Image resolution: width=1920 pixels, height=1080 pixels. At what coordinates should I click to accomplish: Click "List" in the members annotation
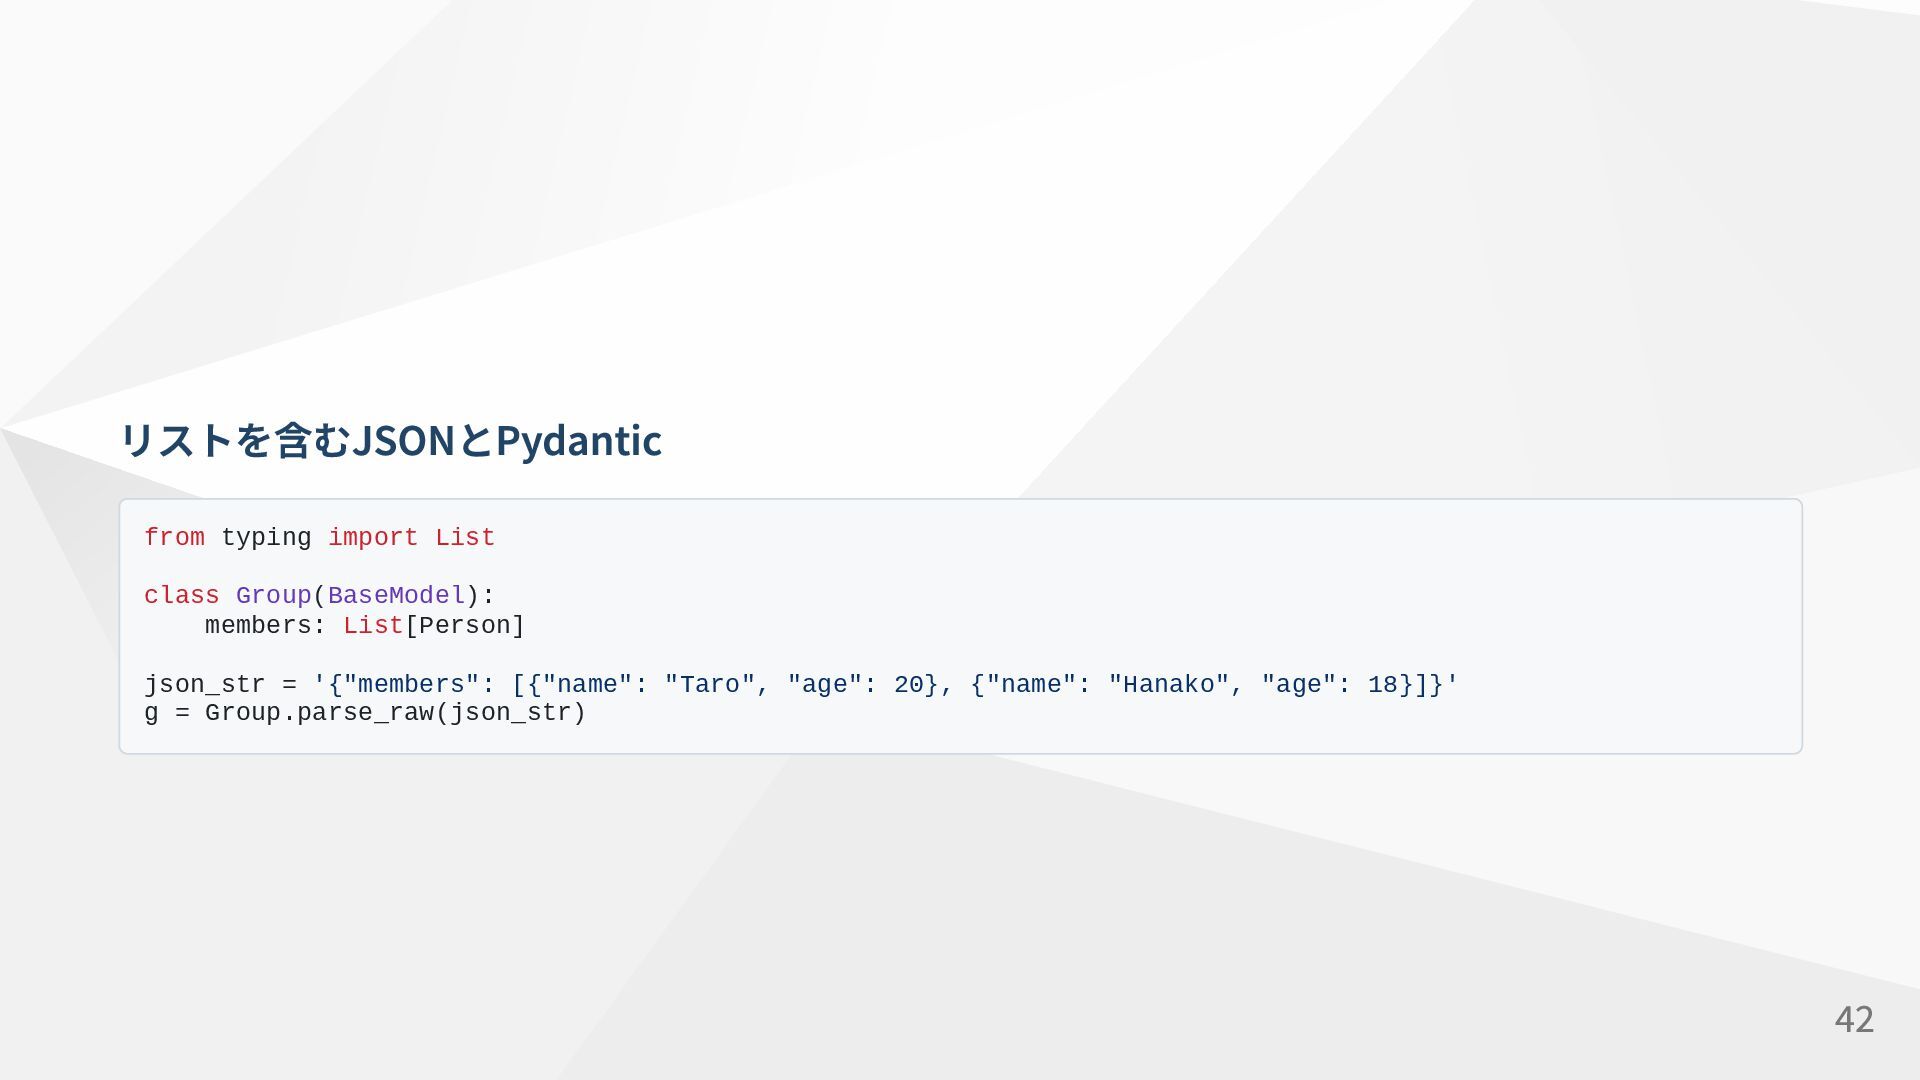pyautogui.click(x=373, y=626)
